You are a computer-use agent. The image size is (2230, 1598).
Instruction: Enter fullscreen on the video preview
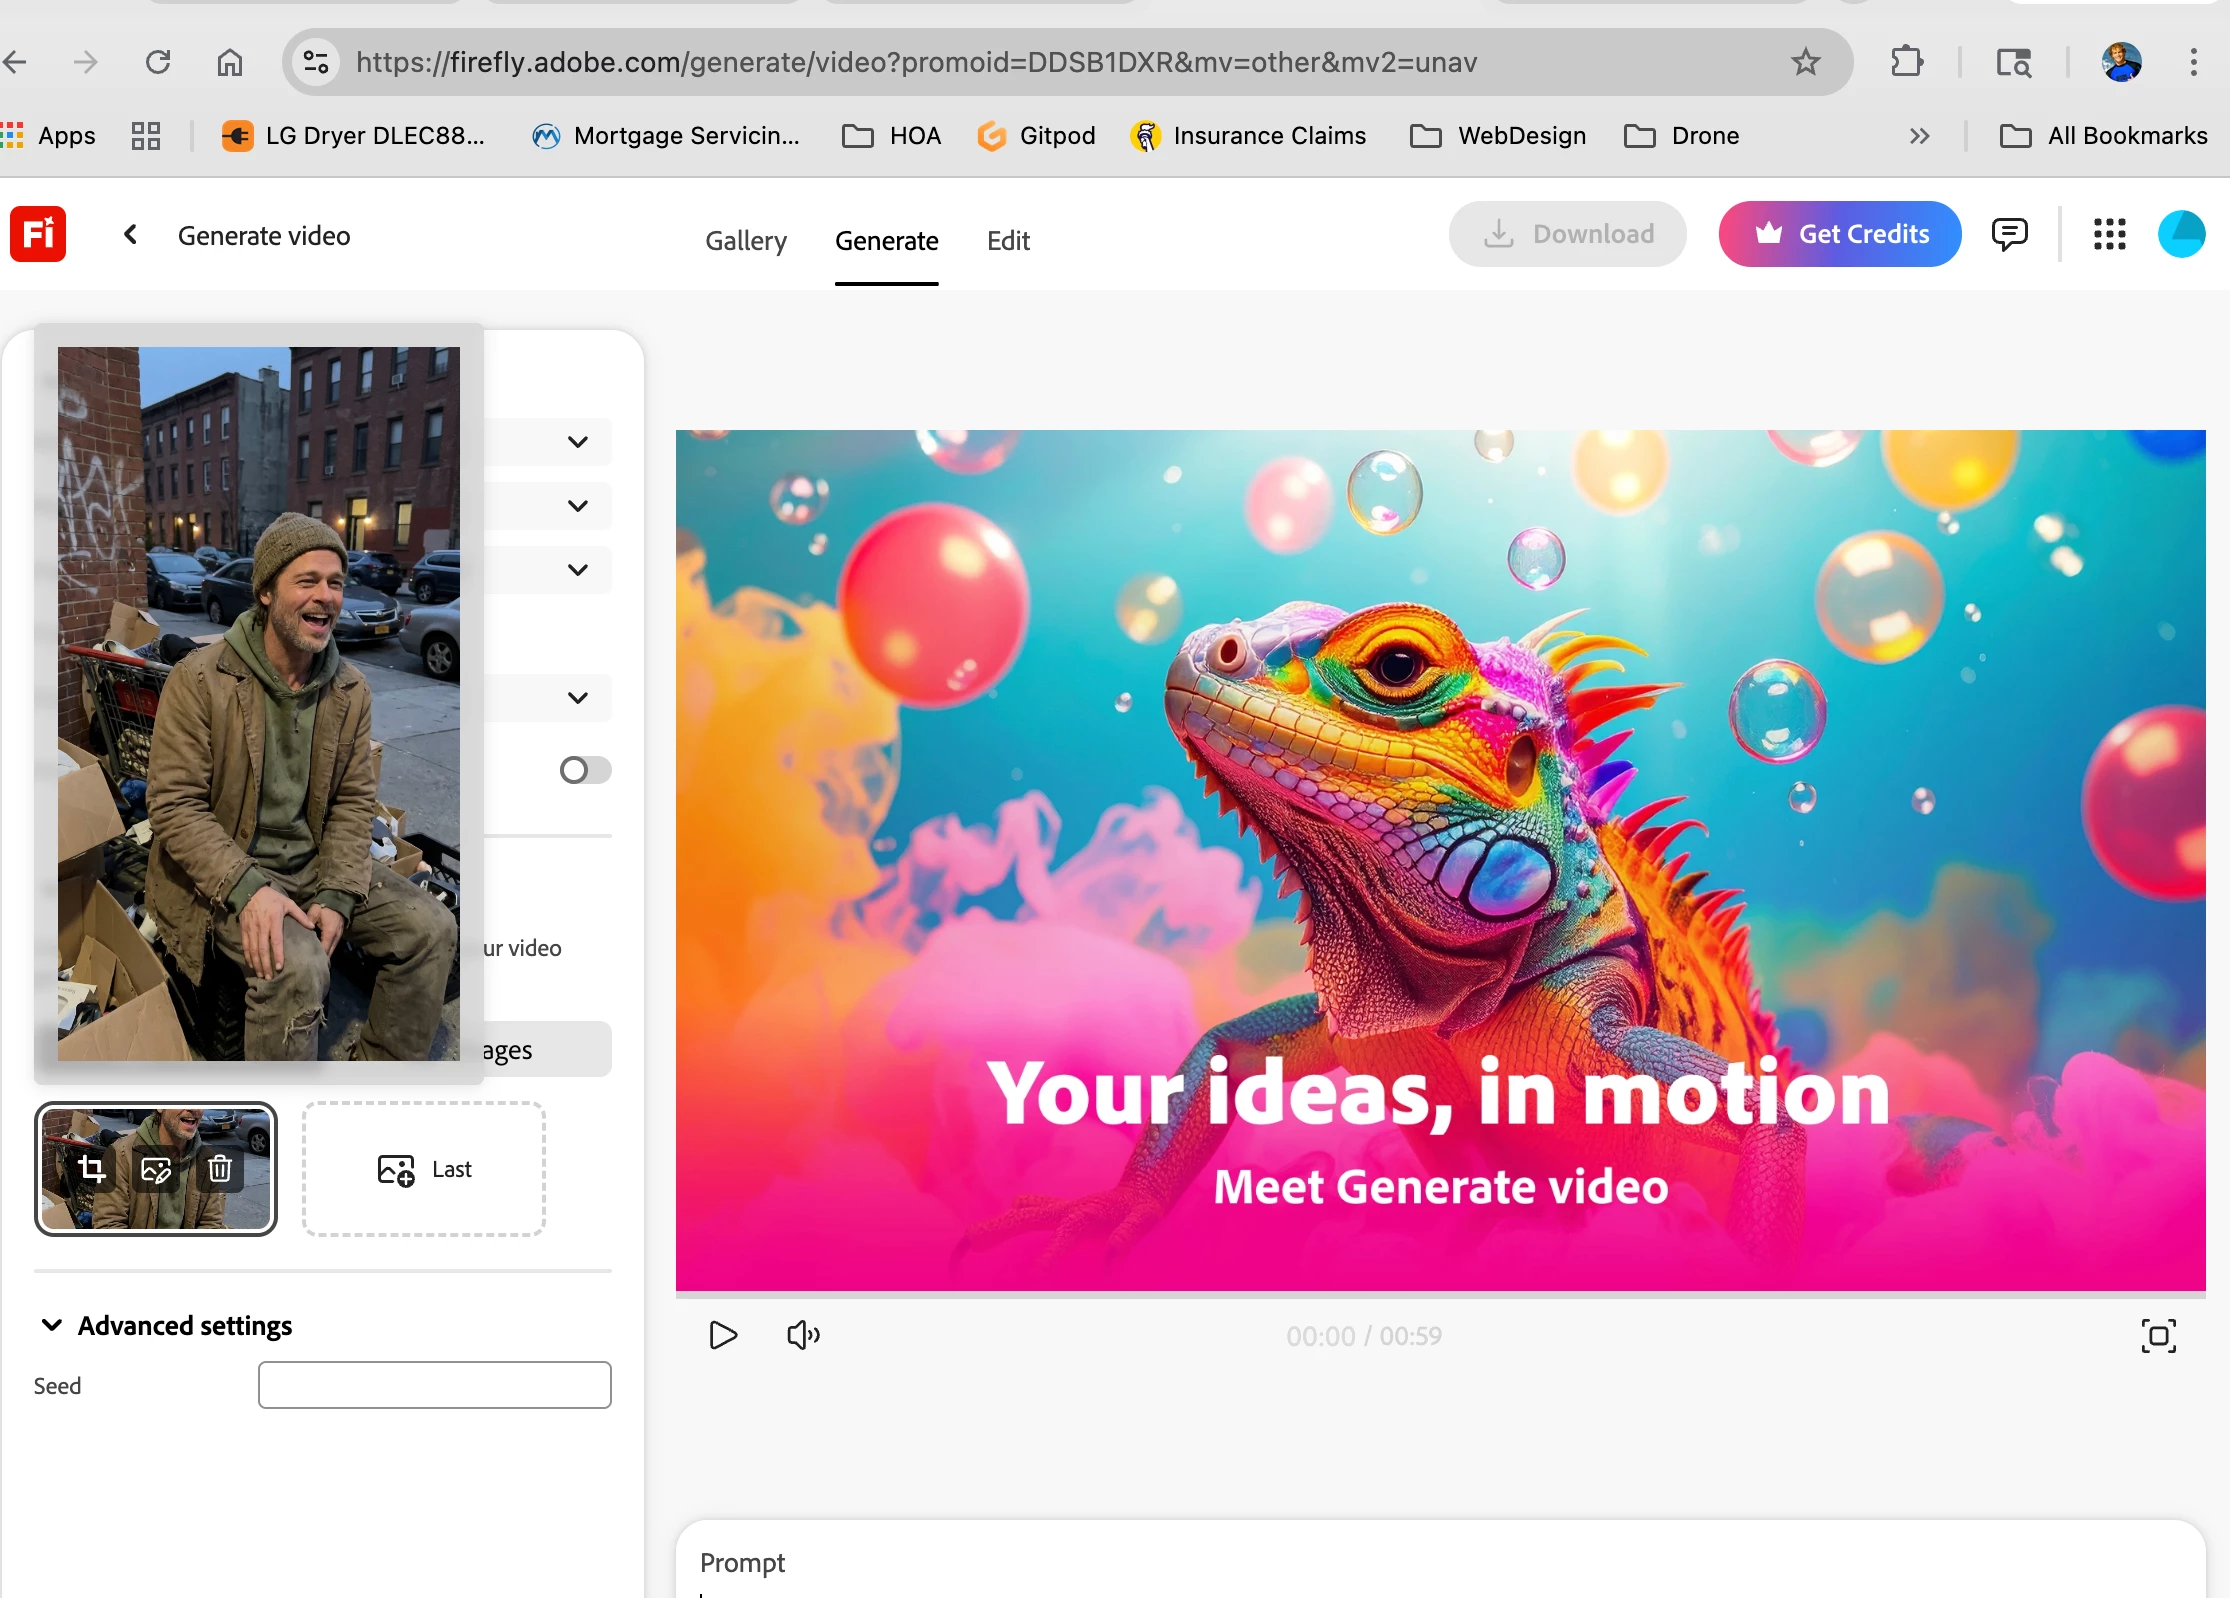coord(2158,1335)
